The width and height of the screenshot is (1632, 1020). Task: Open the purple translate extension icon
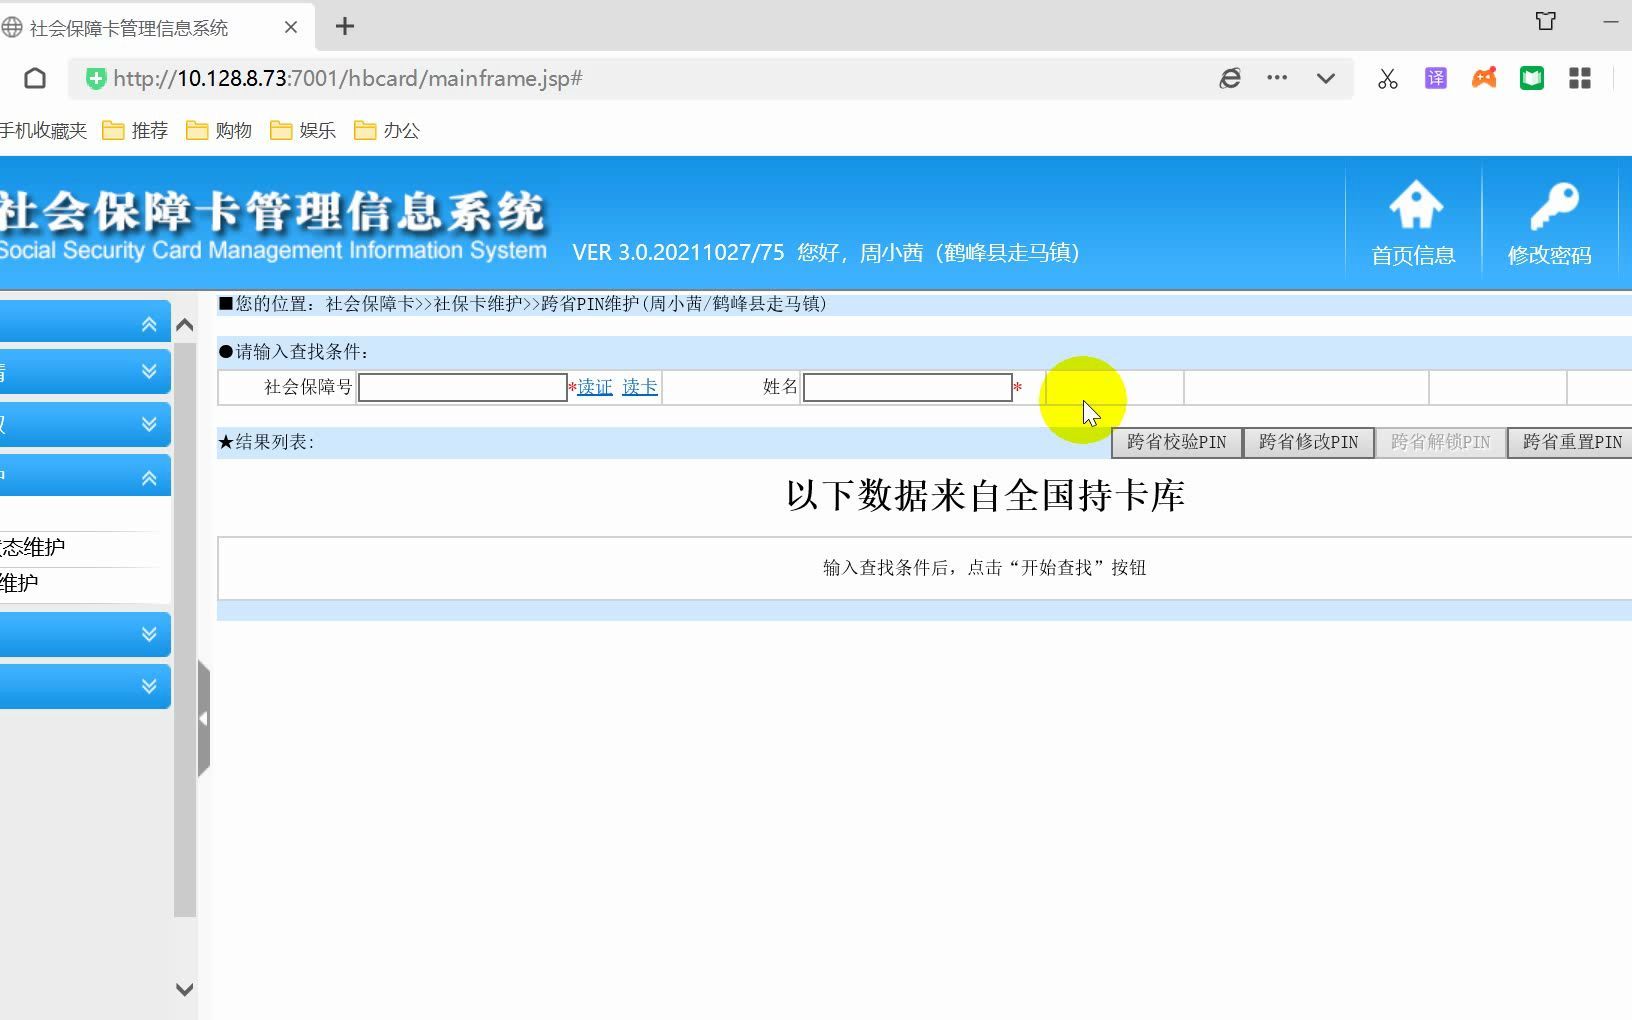point(1436,78)
